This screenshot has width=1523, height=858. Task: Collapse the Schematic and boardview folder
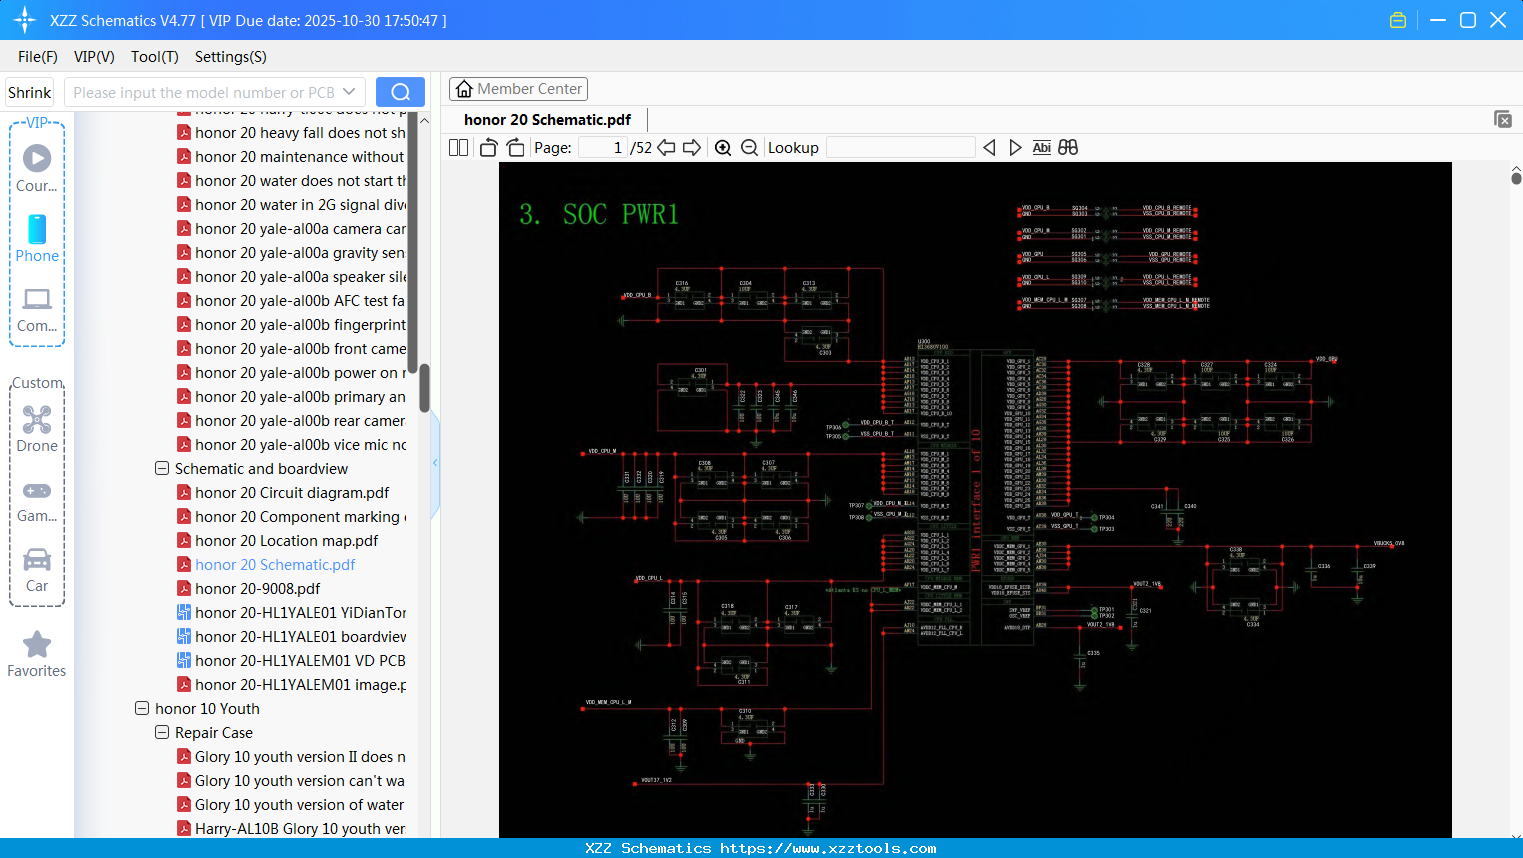click(162, 468)
